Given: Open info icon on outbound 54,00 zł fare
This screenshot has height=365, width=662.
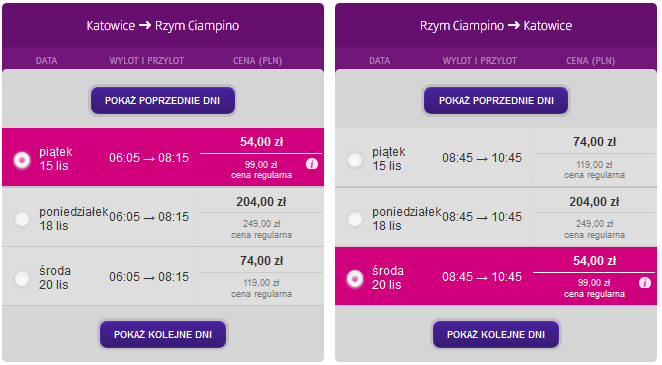Looking at the screenshot, I should pyautogui.click(x=312, y=164).
